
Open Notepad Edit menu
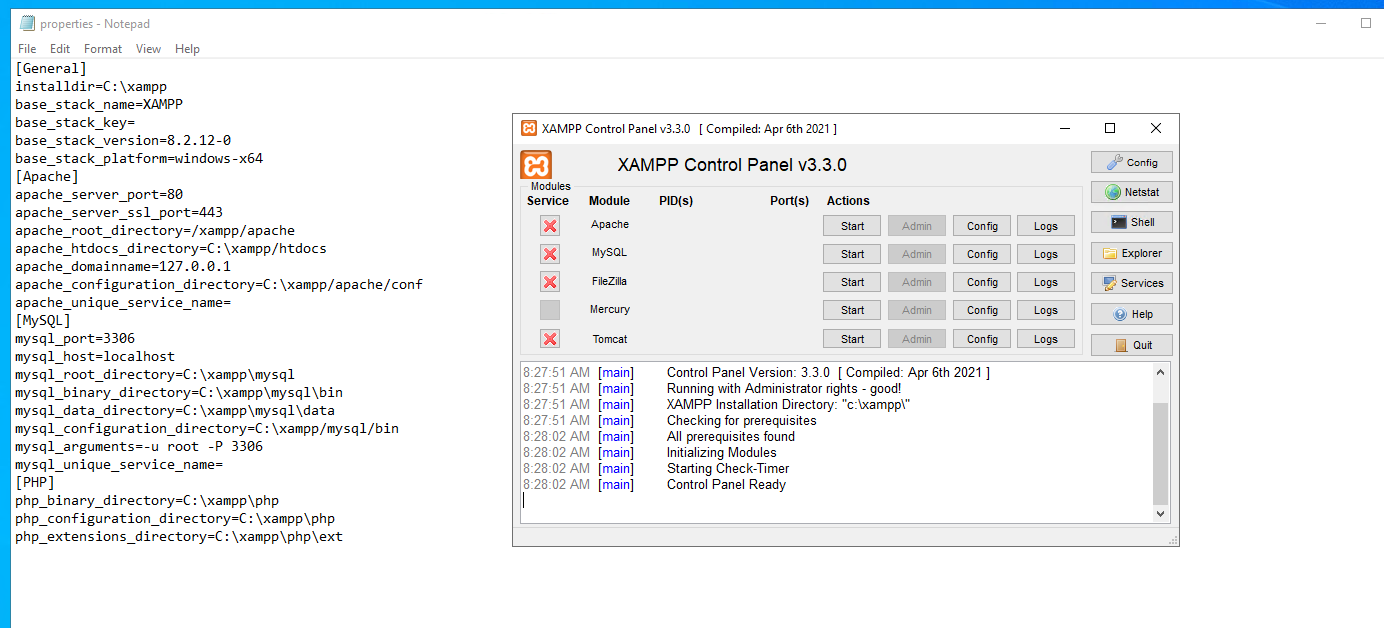click(x=60, y=49)
